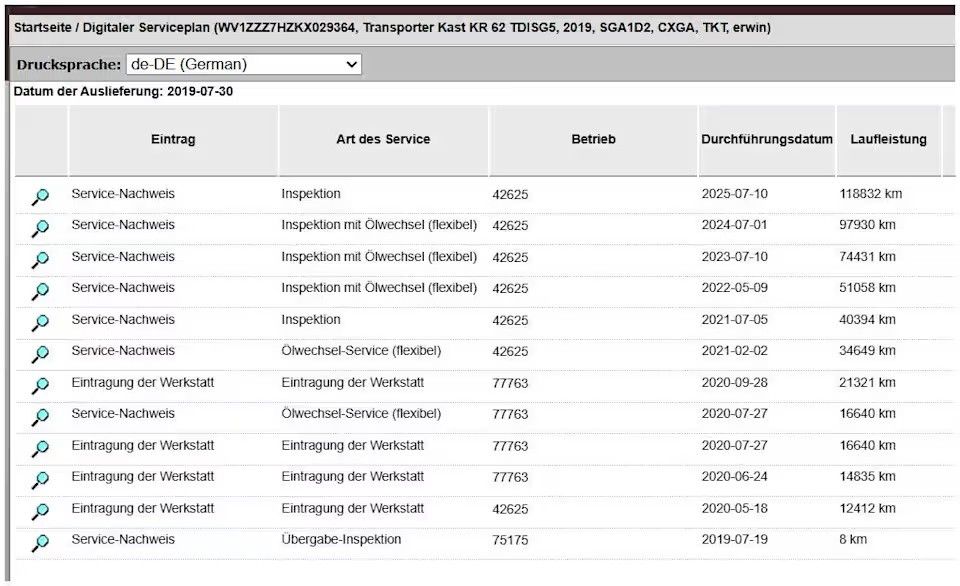Open magnifier for Übergabe-Inspektion row
Screen dimensions: 960x586
coord(40,543)
